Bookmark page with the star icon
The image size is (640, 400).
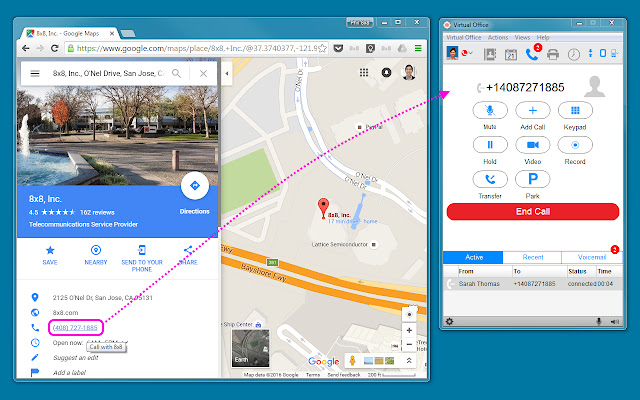(322, 48)
